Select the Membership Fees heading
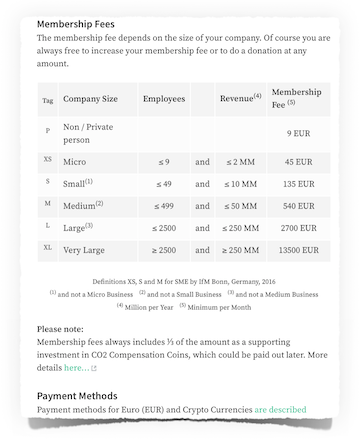The image size is (360, 444). (x=76, y=24)
